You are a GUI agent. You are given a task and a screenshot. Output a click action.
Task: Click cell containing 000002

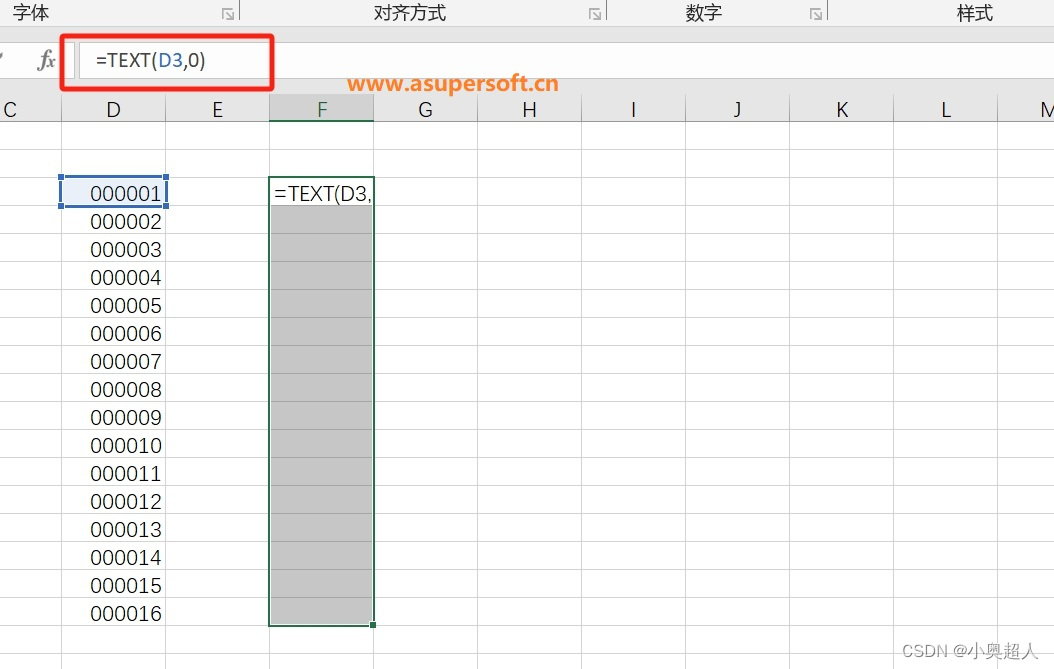pos(113,221)
